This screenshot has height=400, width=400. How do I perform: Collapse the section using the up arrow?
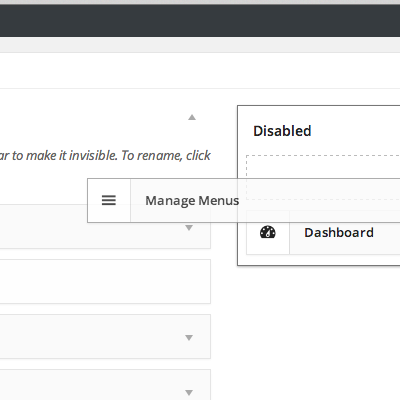(x=192, y=117)
